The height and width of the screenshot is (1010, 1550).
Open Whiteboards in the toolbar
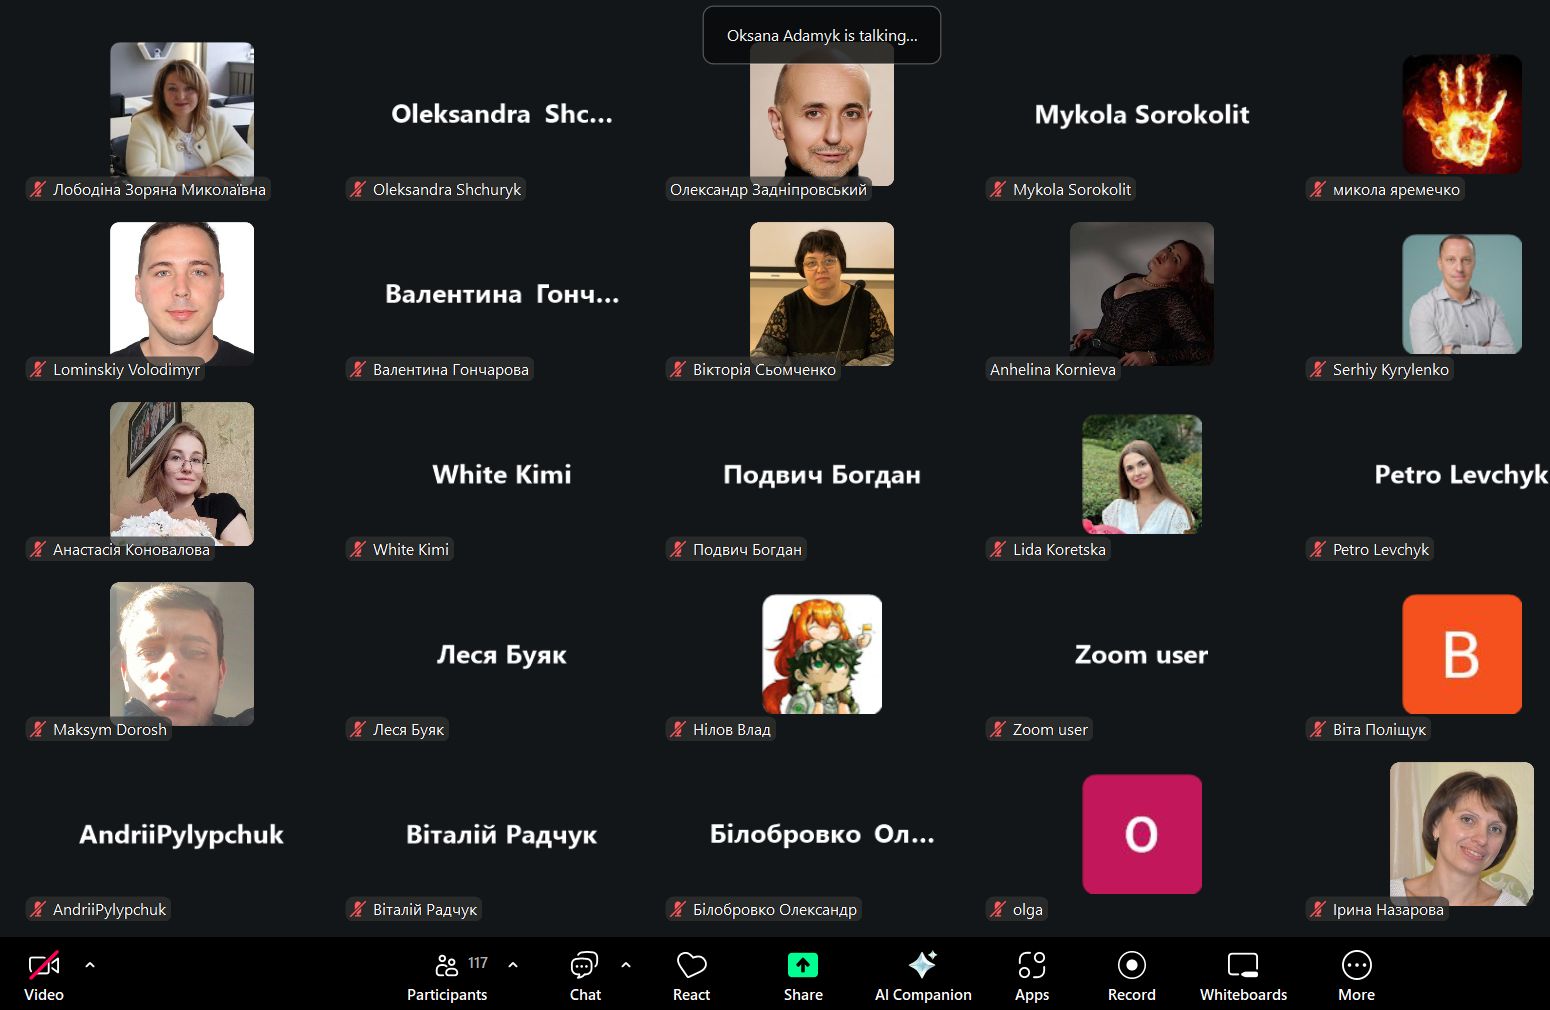pyautogui.click(x=1243, y=965)
